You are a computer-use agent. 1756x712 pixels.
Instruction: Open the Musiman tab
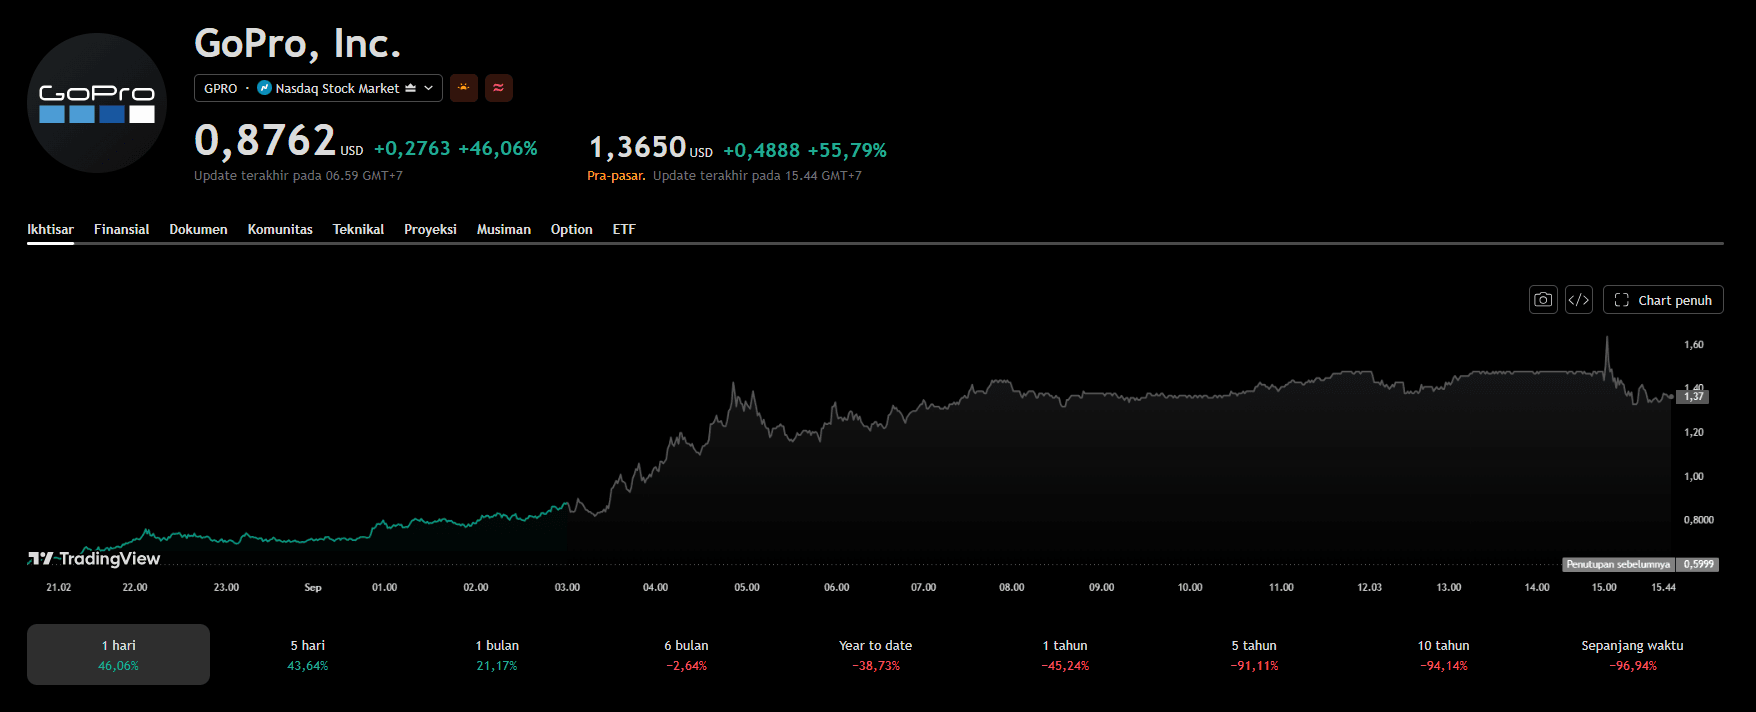pyautogui.click(x=503, y=229)
